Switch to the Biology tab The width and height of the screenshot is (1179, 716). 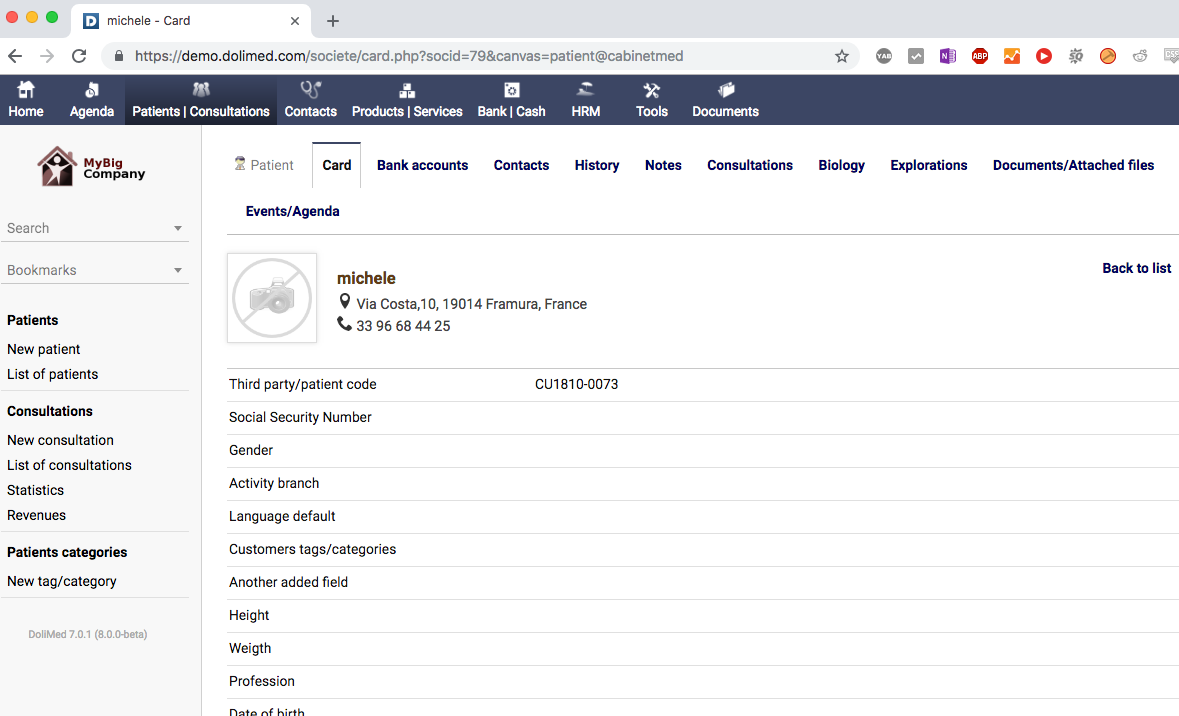[x=841, y=165]
